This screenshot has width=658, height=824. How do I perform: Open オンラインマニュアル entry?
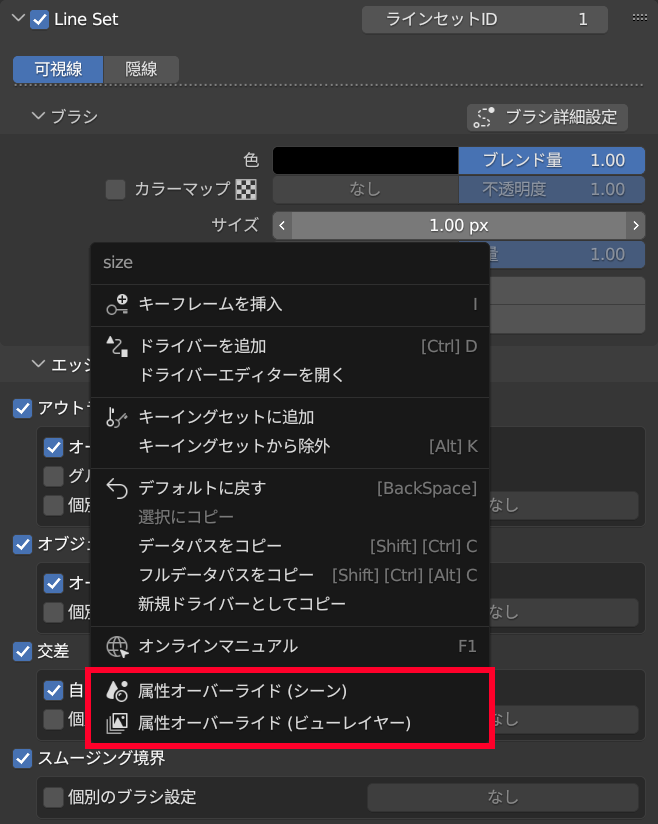click(290, 646)
